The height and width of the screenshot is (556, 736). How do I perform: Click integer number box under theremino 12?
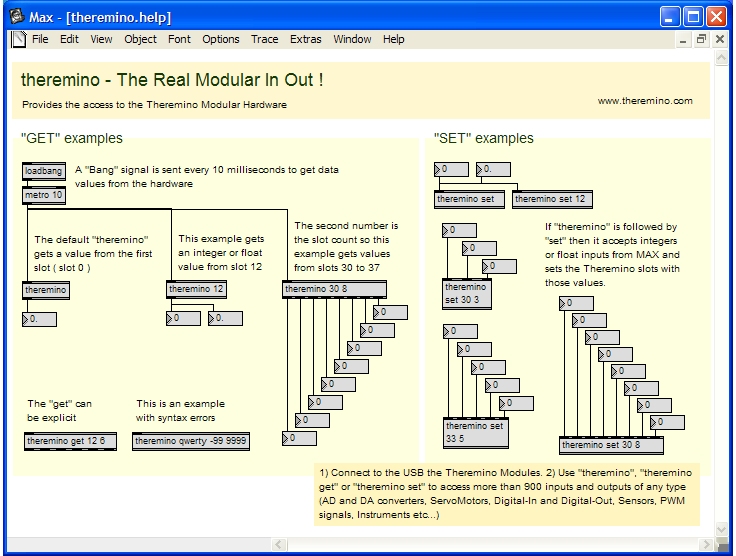[x=184, y=318]
